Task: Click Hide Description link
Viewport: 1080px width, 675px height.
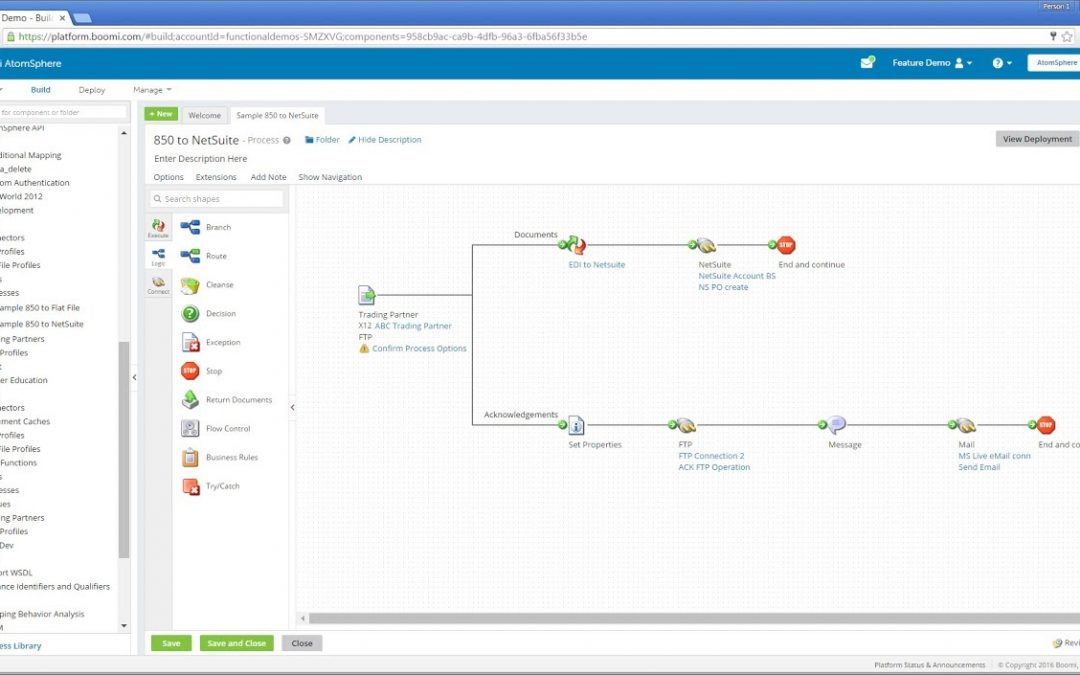Action: [x=384, y=140]
